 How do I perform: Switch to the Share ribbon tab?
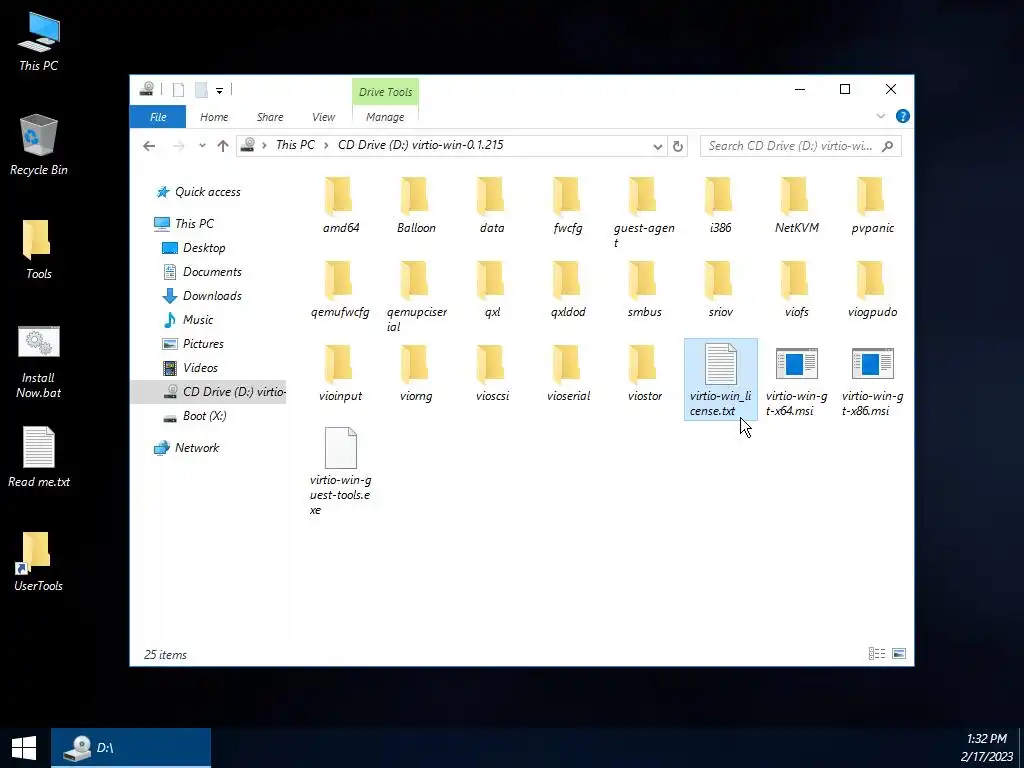(x=270, y=117)
